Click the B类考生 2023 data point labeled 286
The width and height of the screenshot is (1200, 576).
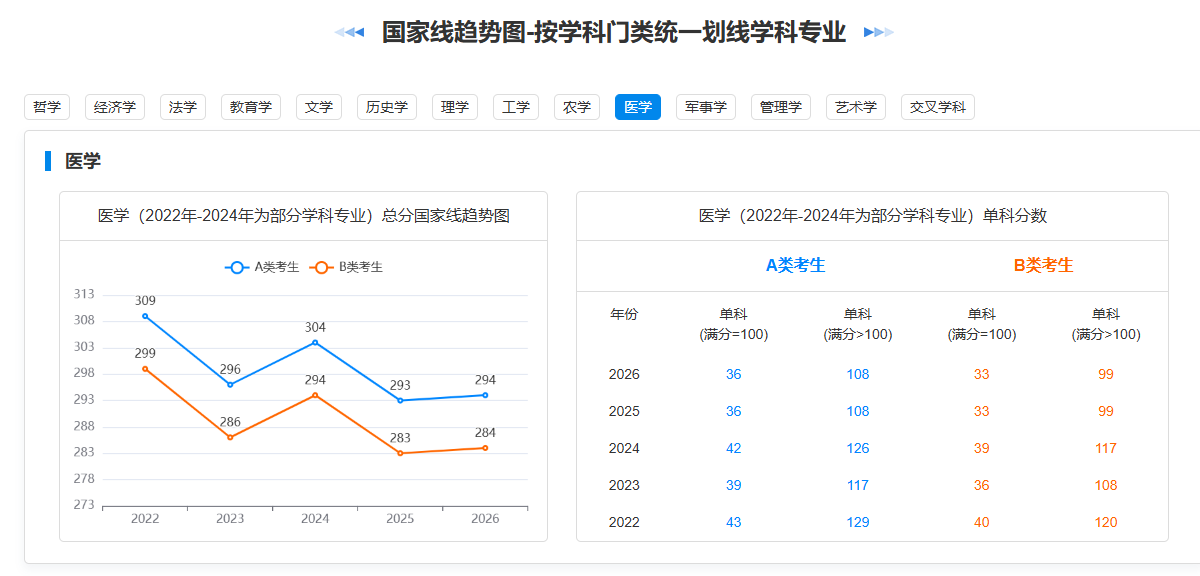coord(230,437)
